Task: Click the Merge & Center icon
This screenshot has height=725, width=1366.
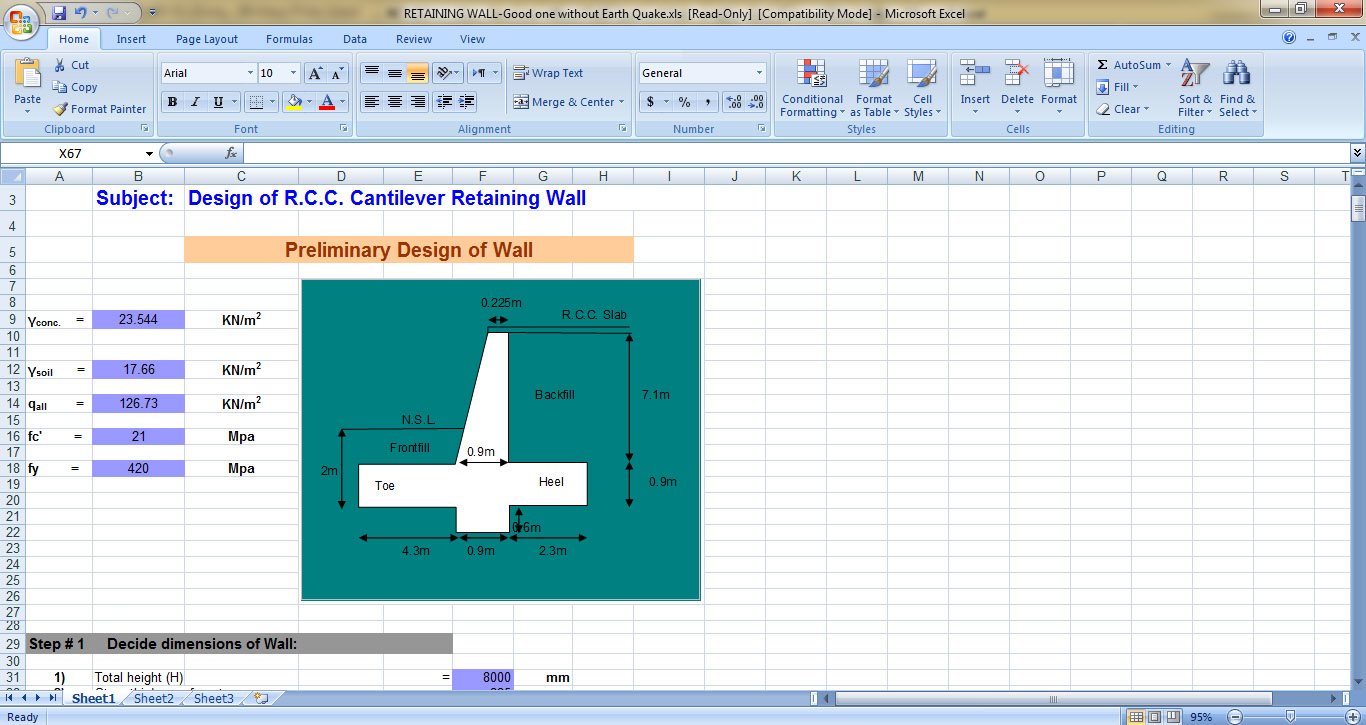Action: (x=521, y=102)
